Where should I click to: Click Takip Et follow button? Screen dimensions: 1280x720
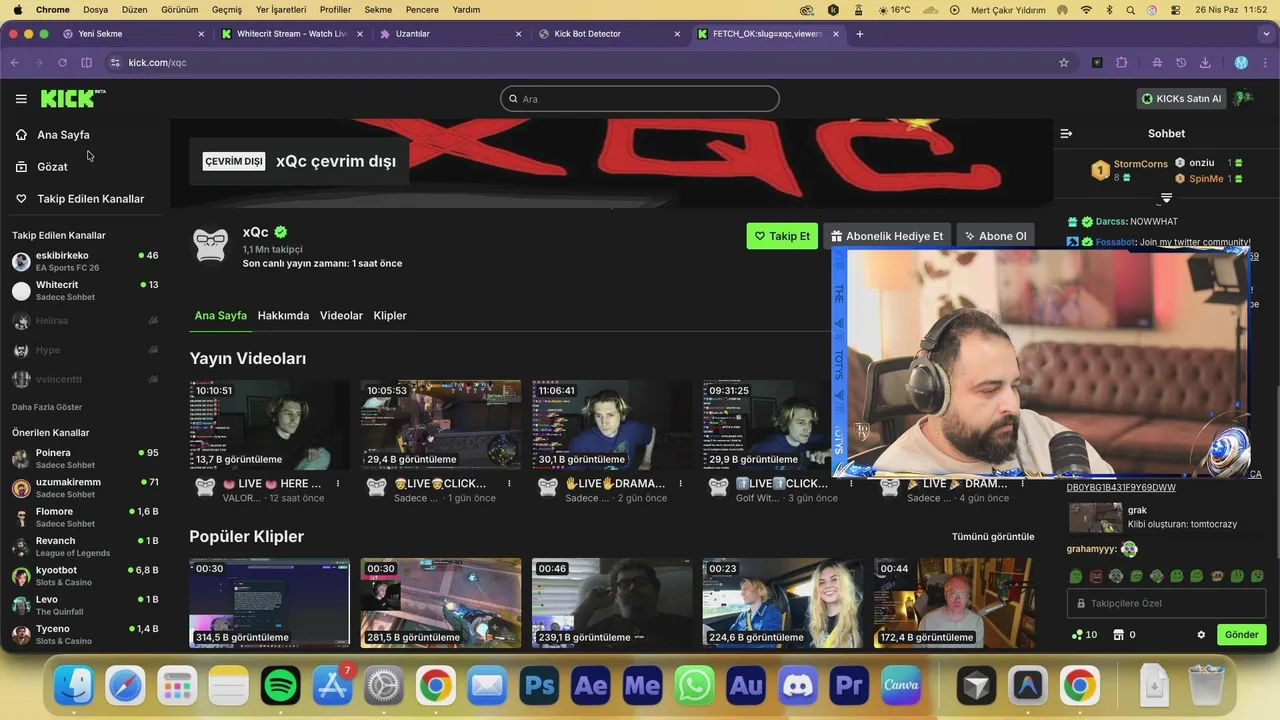click(x=782, y=236)
